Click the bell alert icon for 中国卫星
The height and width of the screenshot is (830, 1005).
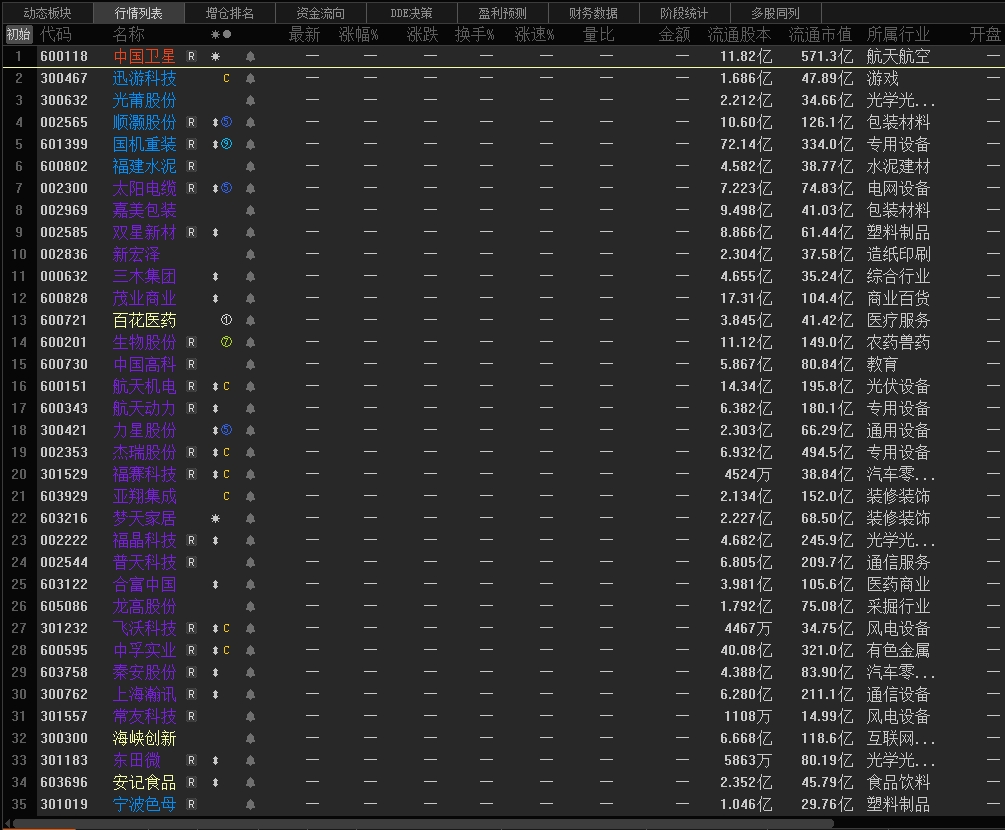pos(251,56)
